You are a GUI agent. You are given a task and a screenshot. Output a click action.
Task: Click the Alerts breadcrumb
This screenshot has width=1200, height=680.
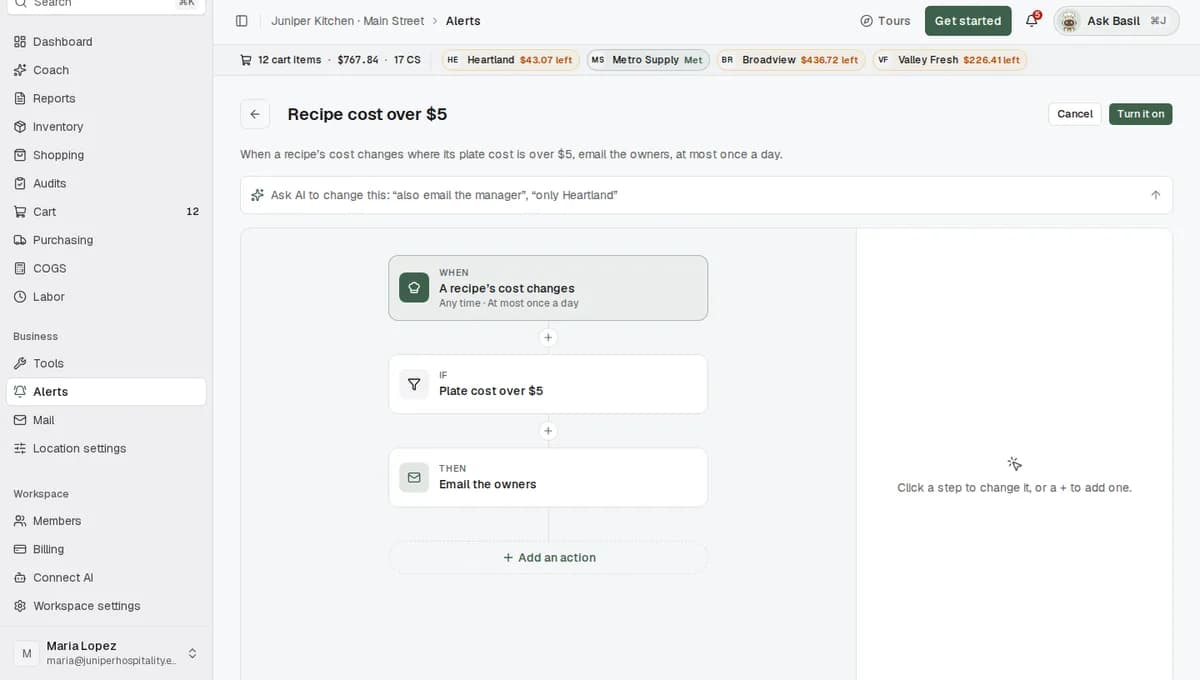463,21
